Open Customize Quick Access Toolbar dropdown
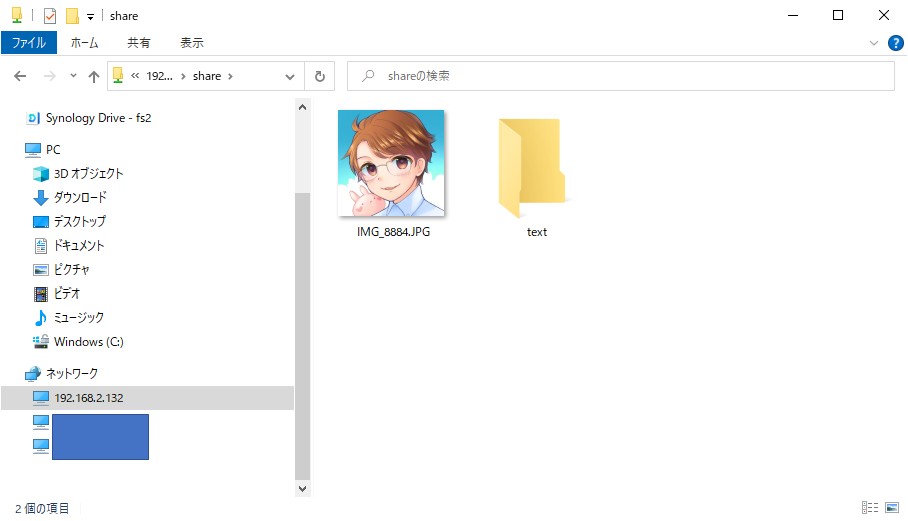908x521 pixels. 90,16
